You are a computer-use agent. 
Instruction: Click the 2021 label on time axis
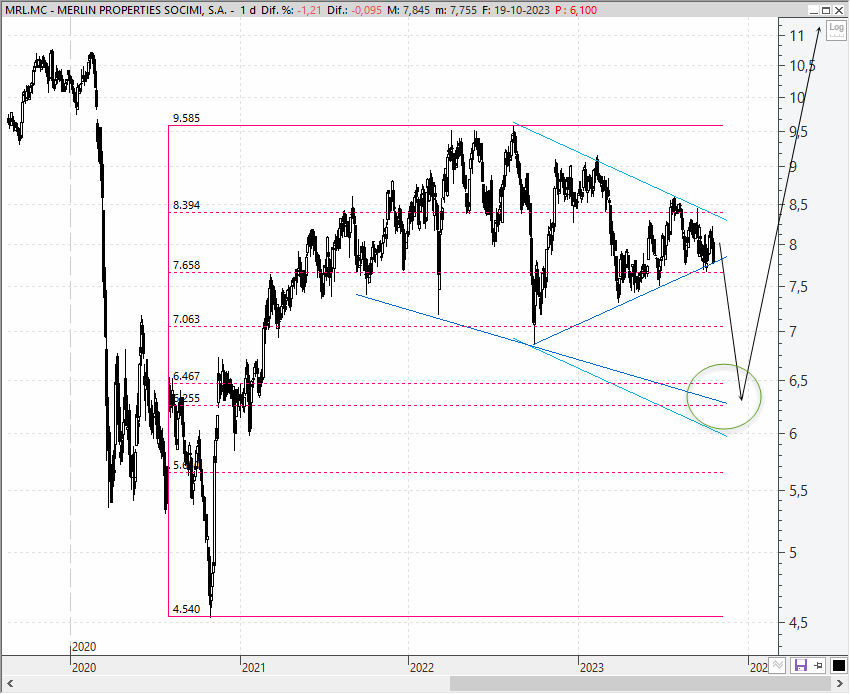253,667
